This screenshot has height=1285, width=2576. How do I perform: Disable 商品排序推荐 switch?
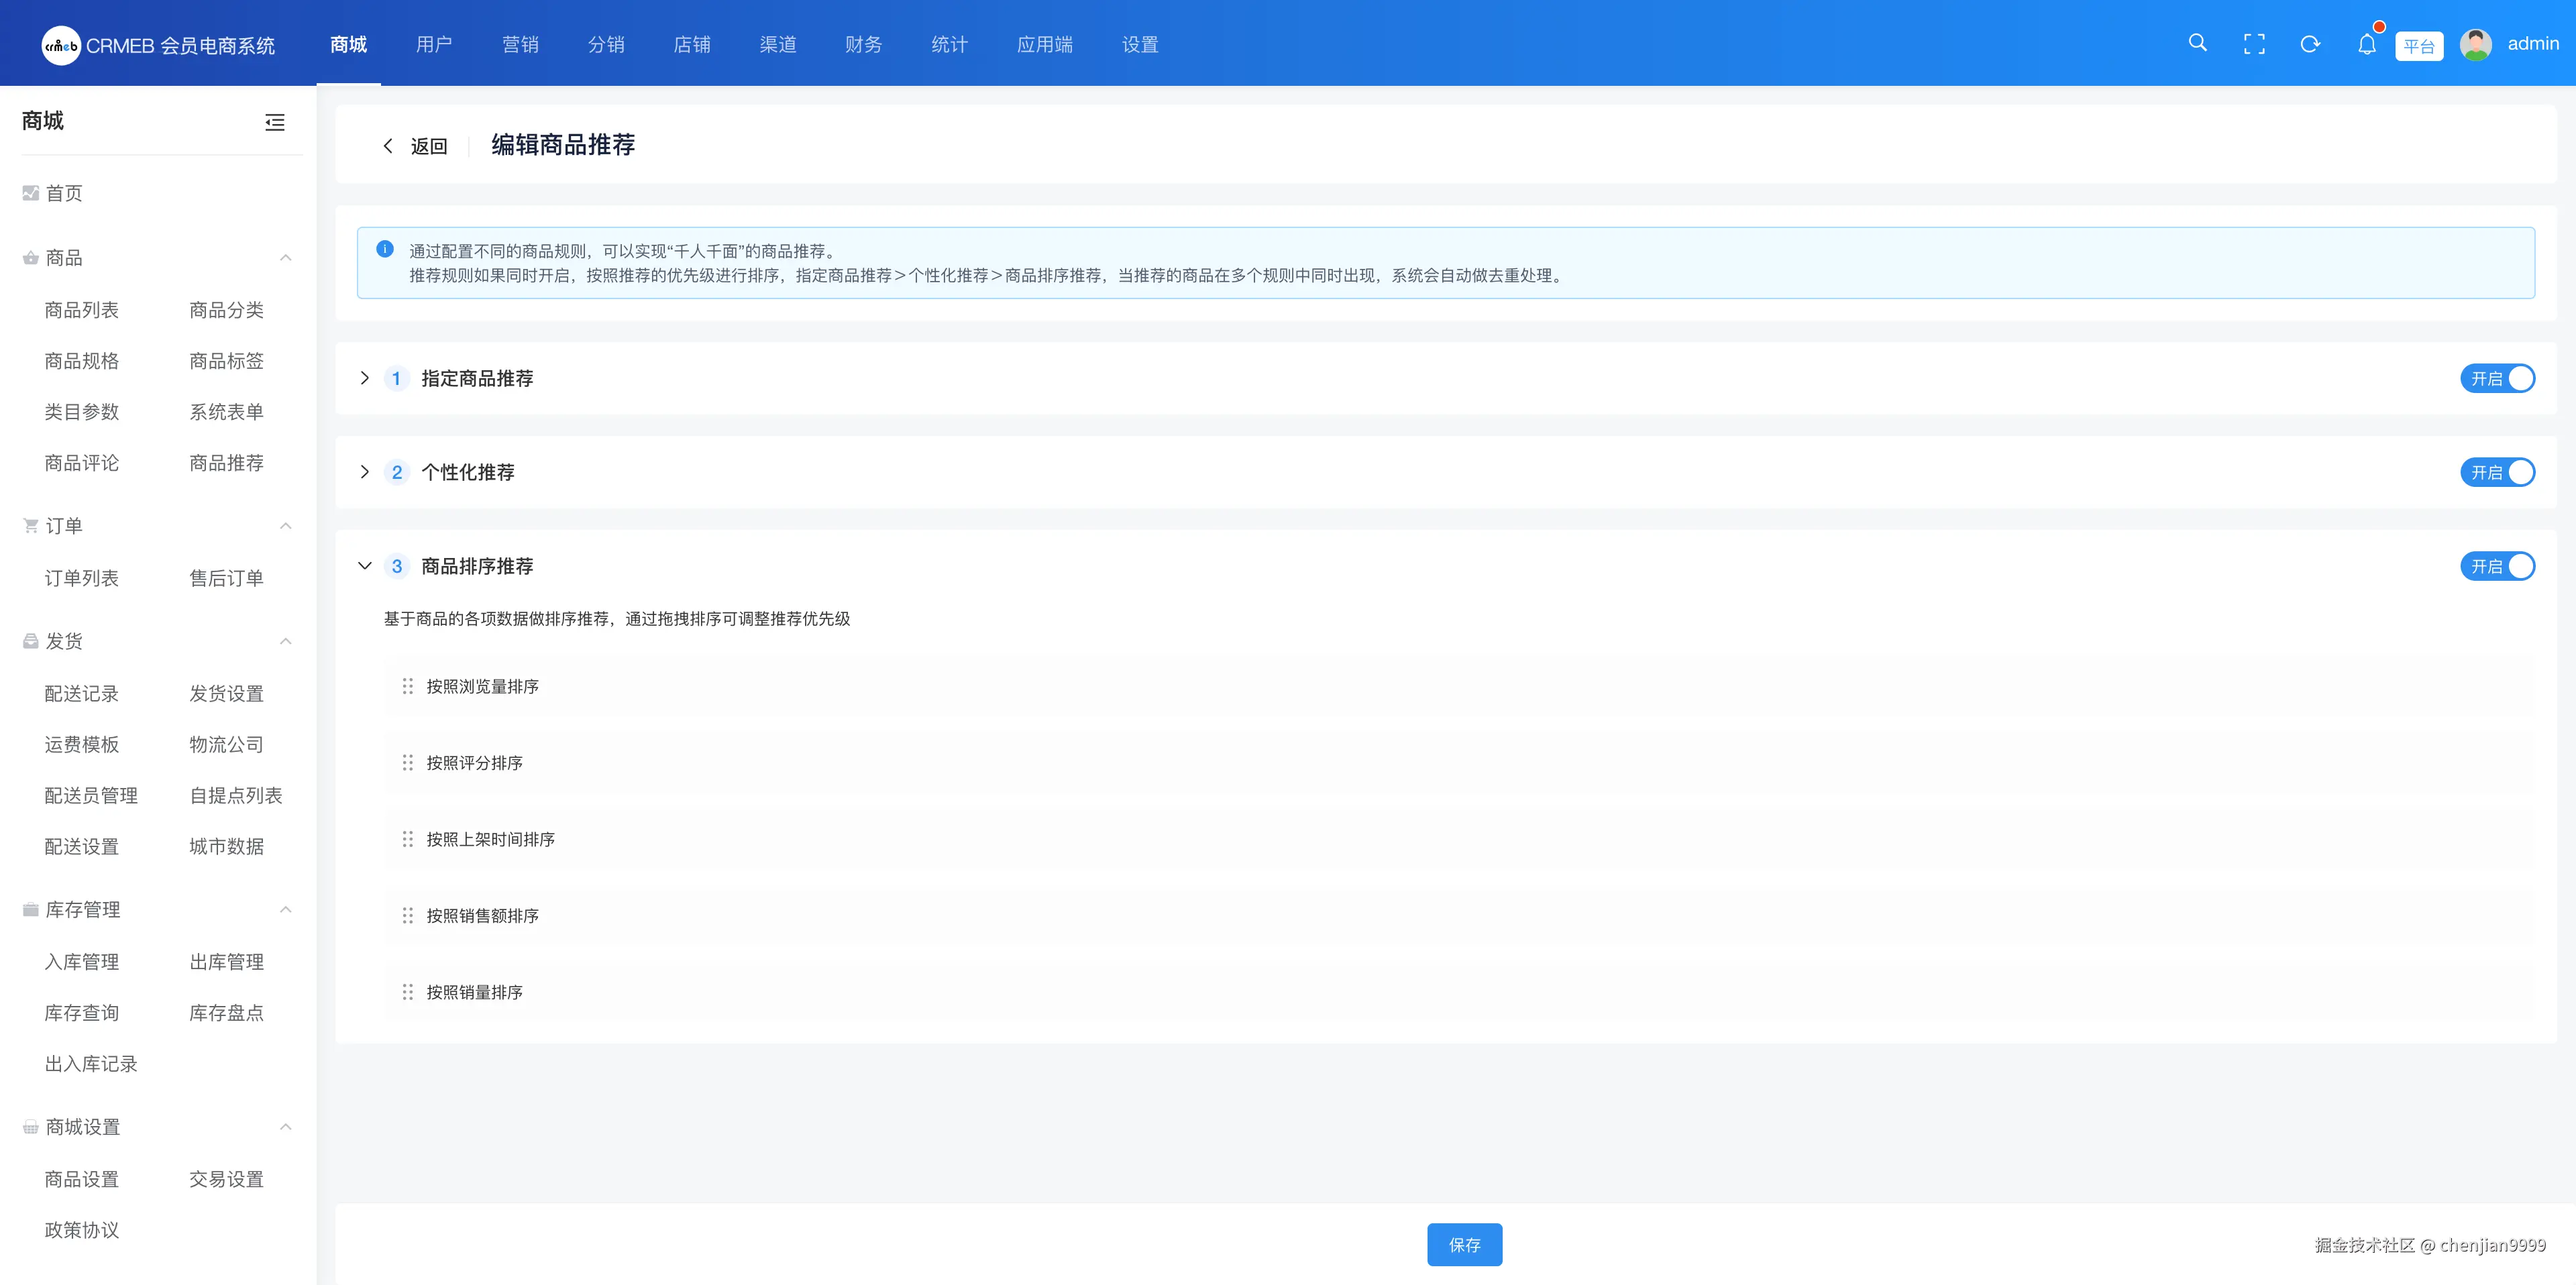pyautogui.click(x=2497, y=566)
